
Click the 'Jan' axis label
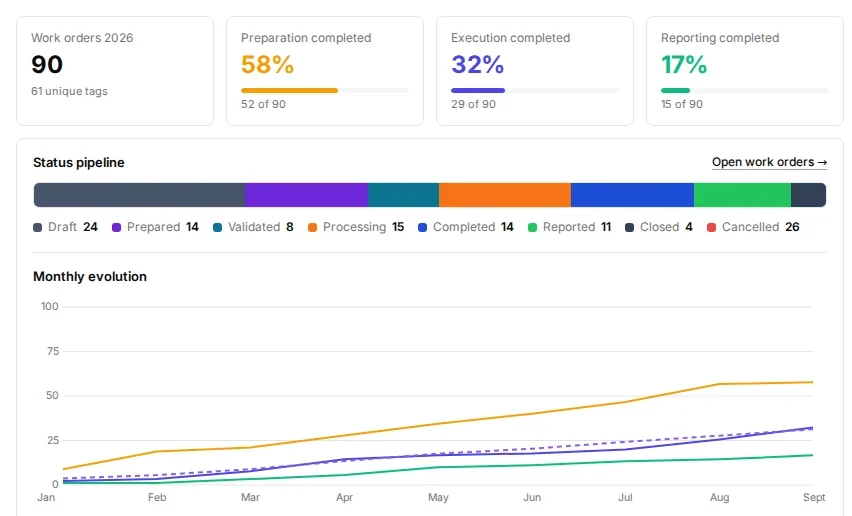coord(46,498)
